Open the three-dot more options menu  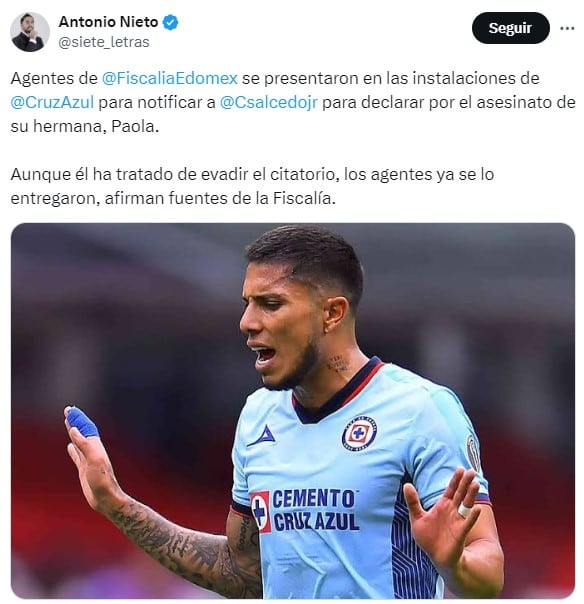click(567, 28)
